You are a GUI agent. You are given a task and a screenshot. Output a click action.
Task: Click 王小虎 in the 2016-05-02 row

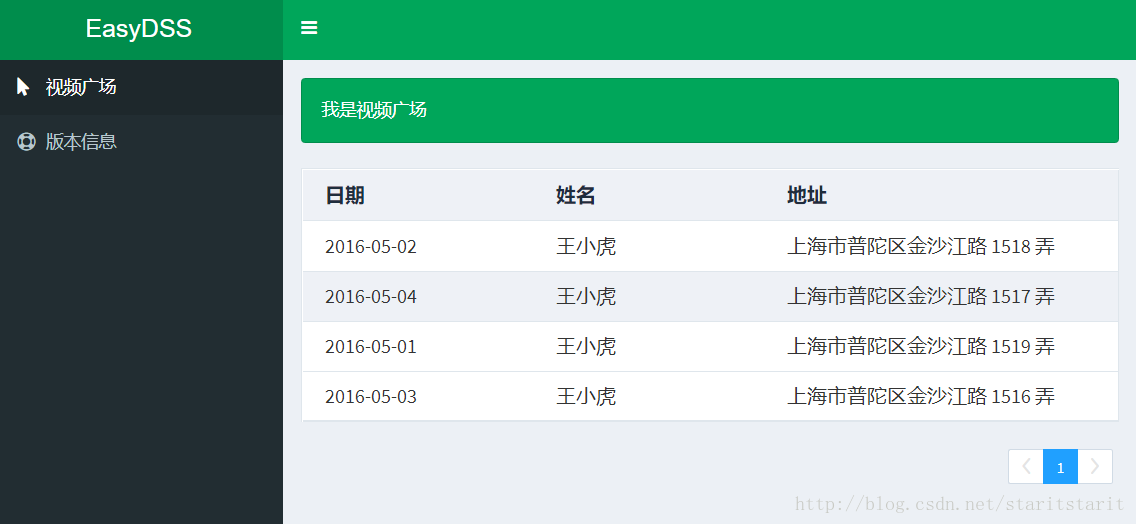click(x=586, y=246)
